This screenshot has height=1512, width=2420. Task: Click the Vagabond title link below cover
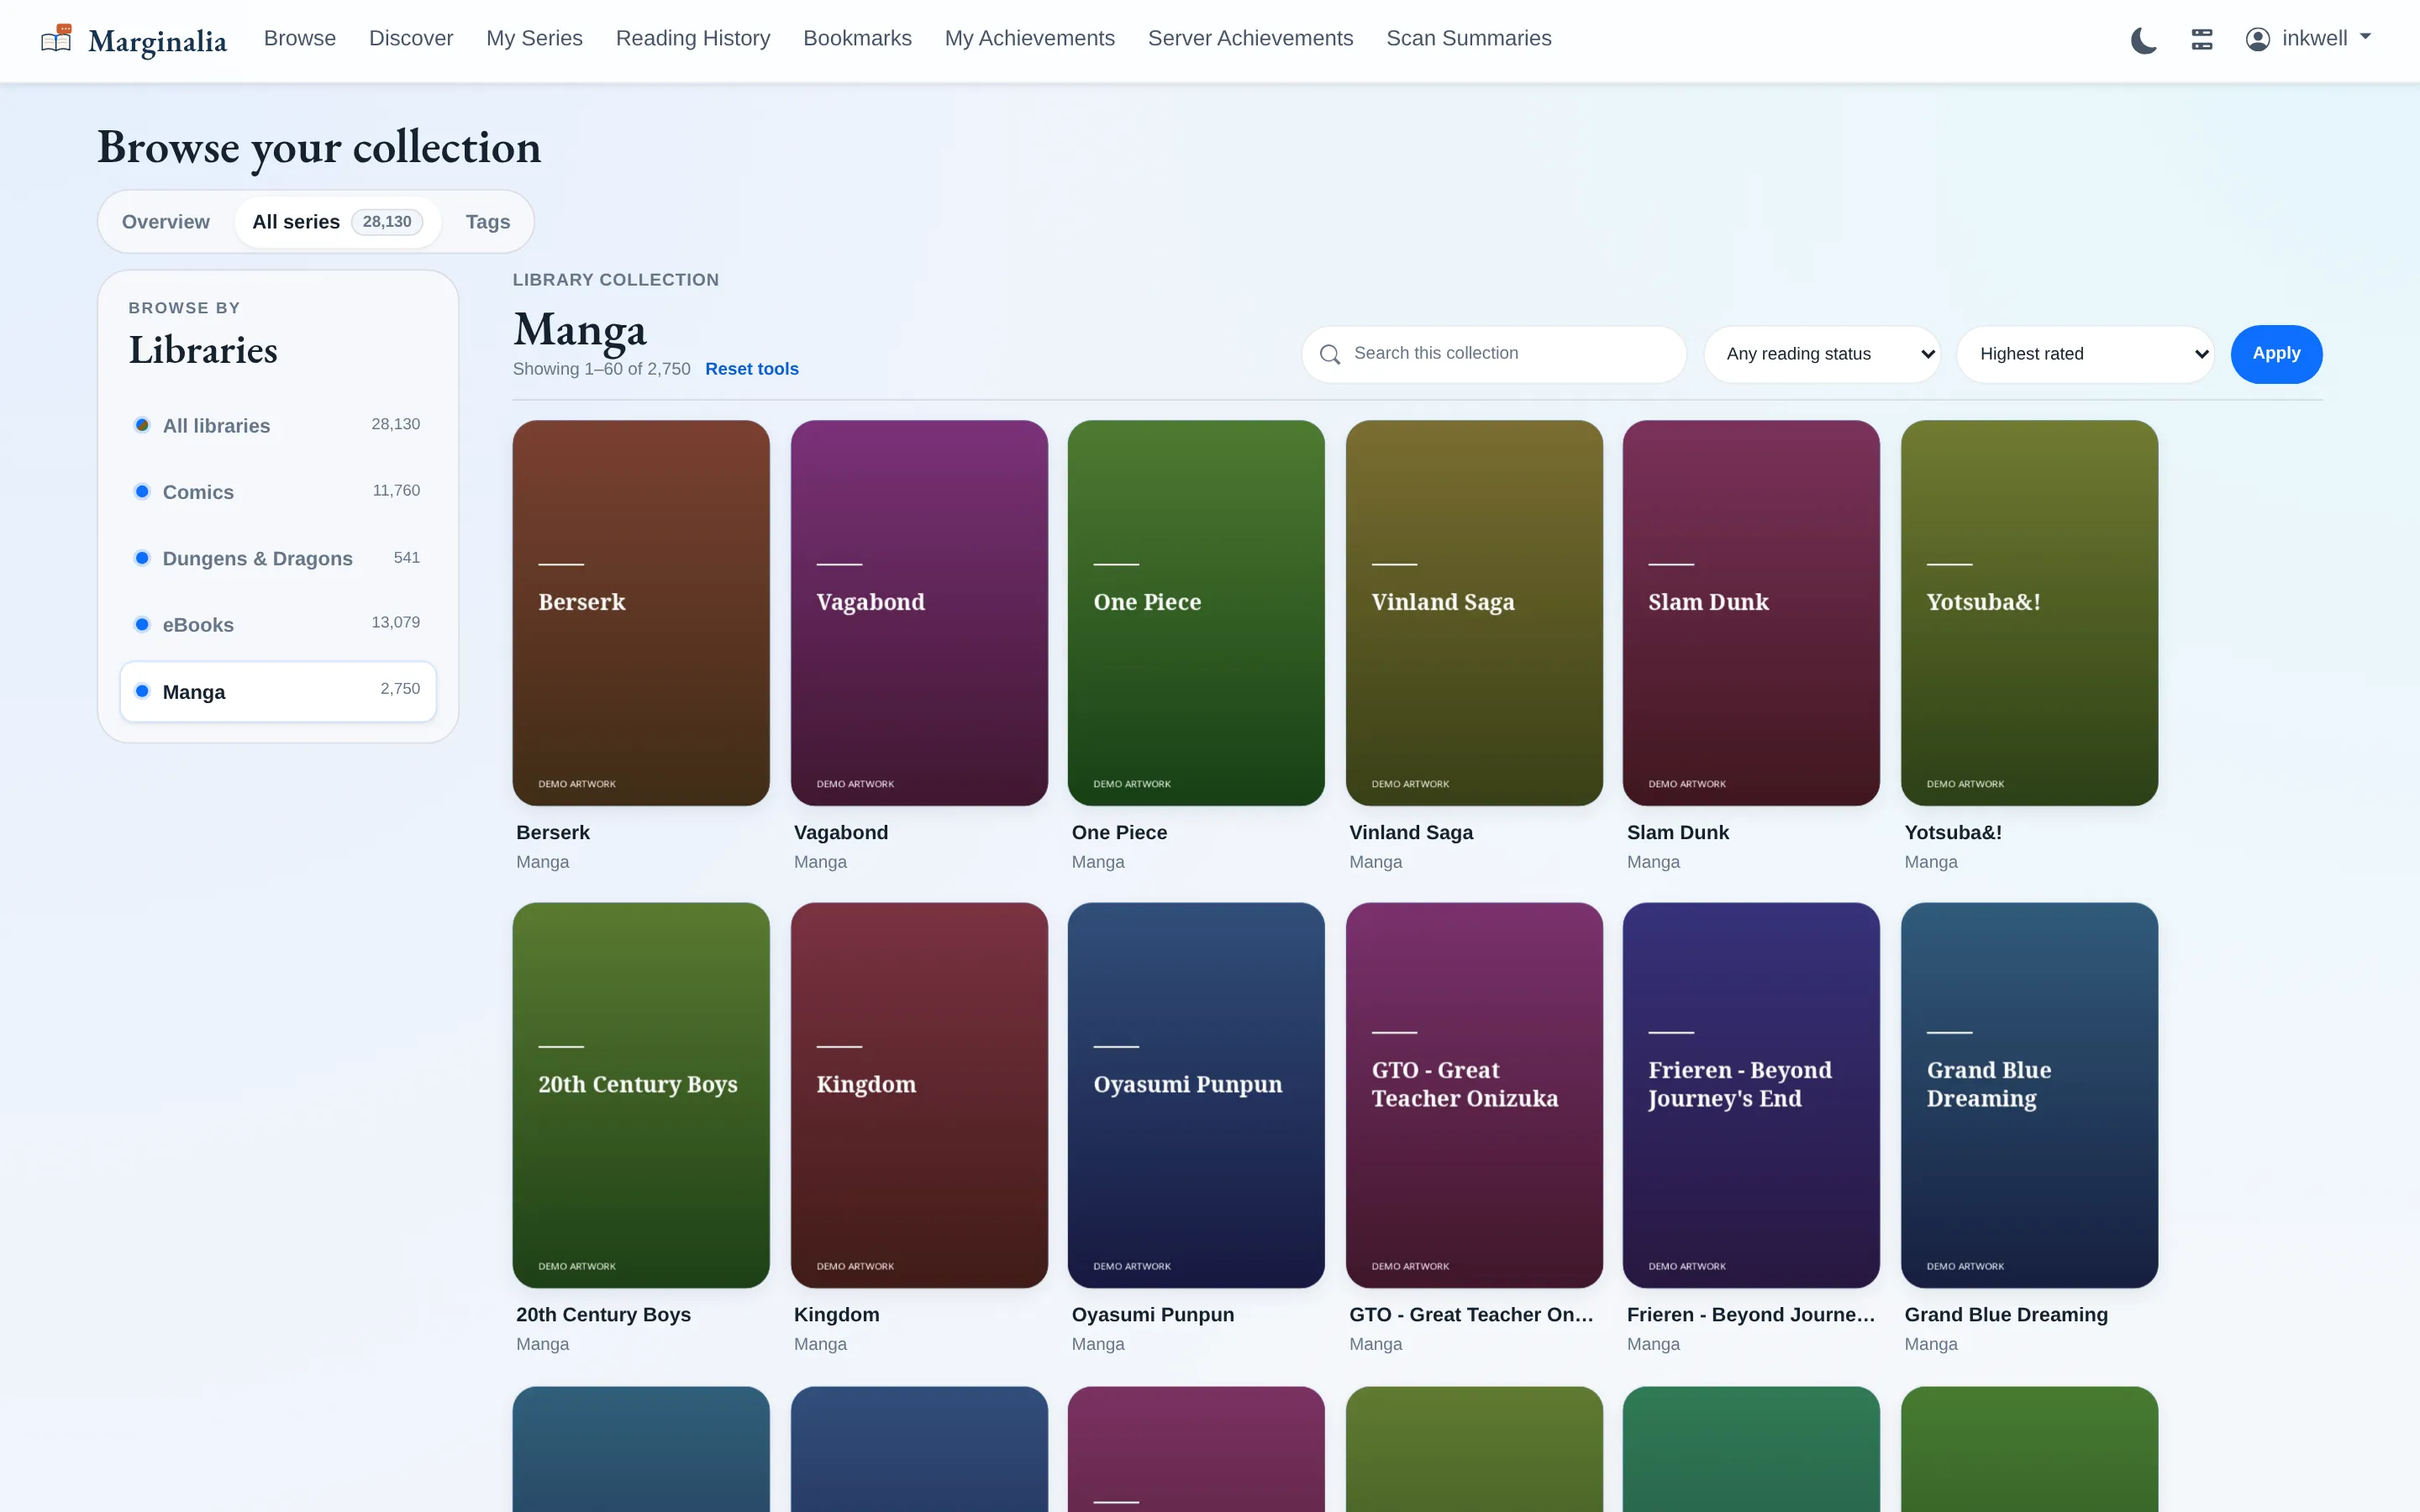(841, 832)
